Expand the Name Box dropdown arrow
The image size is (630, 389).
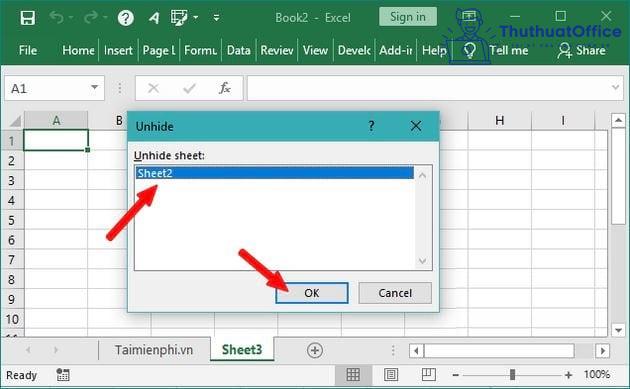click(94, 87)
